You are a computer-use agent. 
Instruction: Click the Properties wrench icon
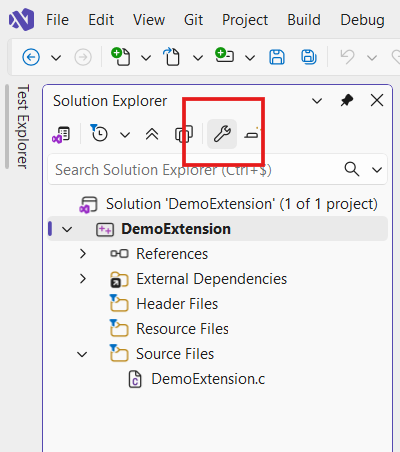click(x=222, y=134)
